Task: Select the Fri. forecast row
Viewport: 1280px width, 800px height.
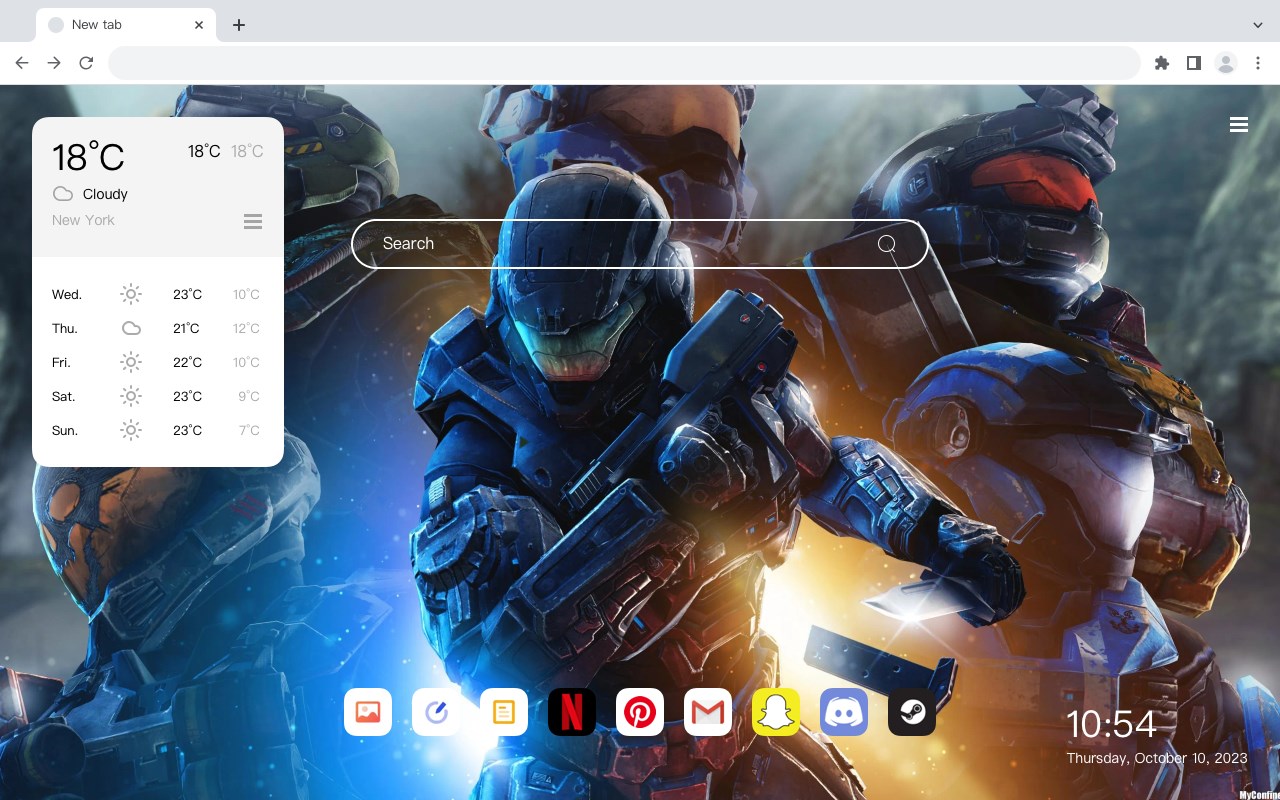Action: (158, 362)
